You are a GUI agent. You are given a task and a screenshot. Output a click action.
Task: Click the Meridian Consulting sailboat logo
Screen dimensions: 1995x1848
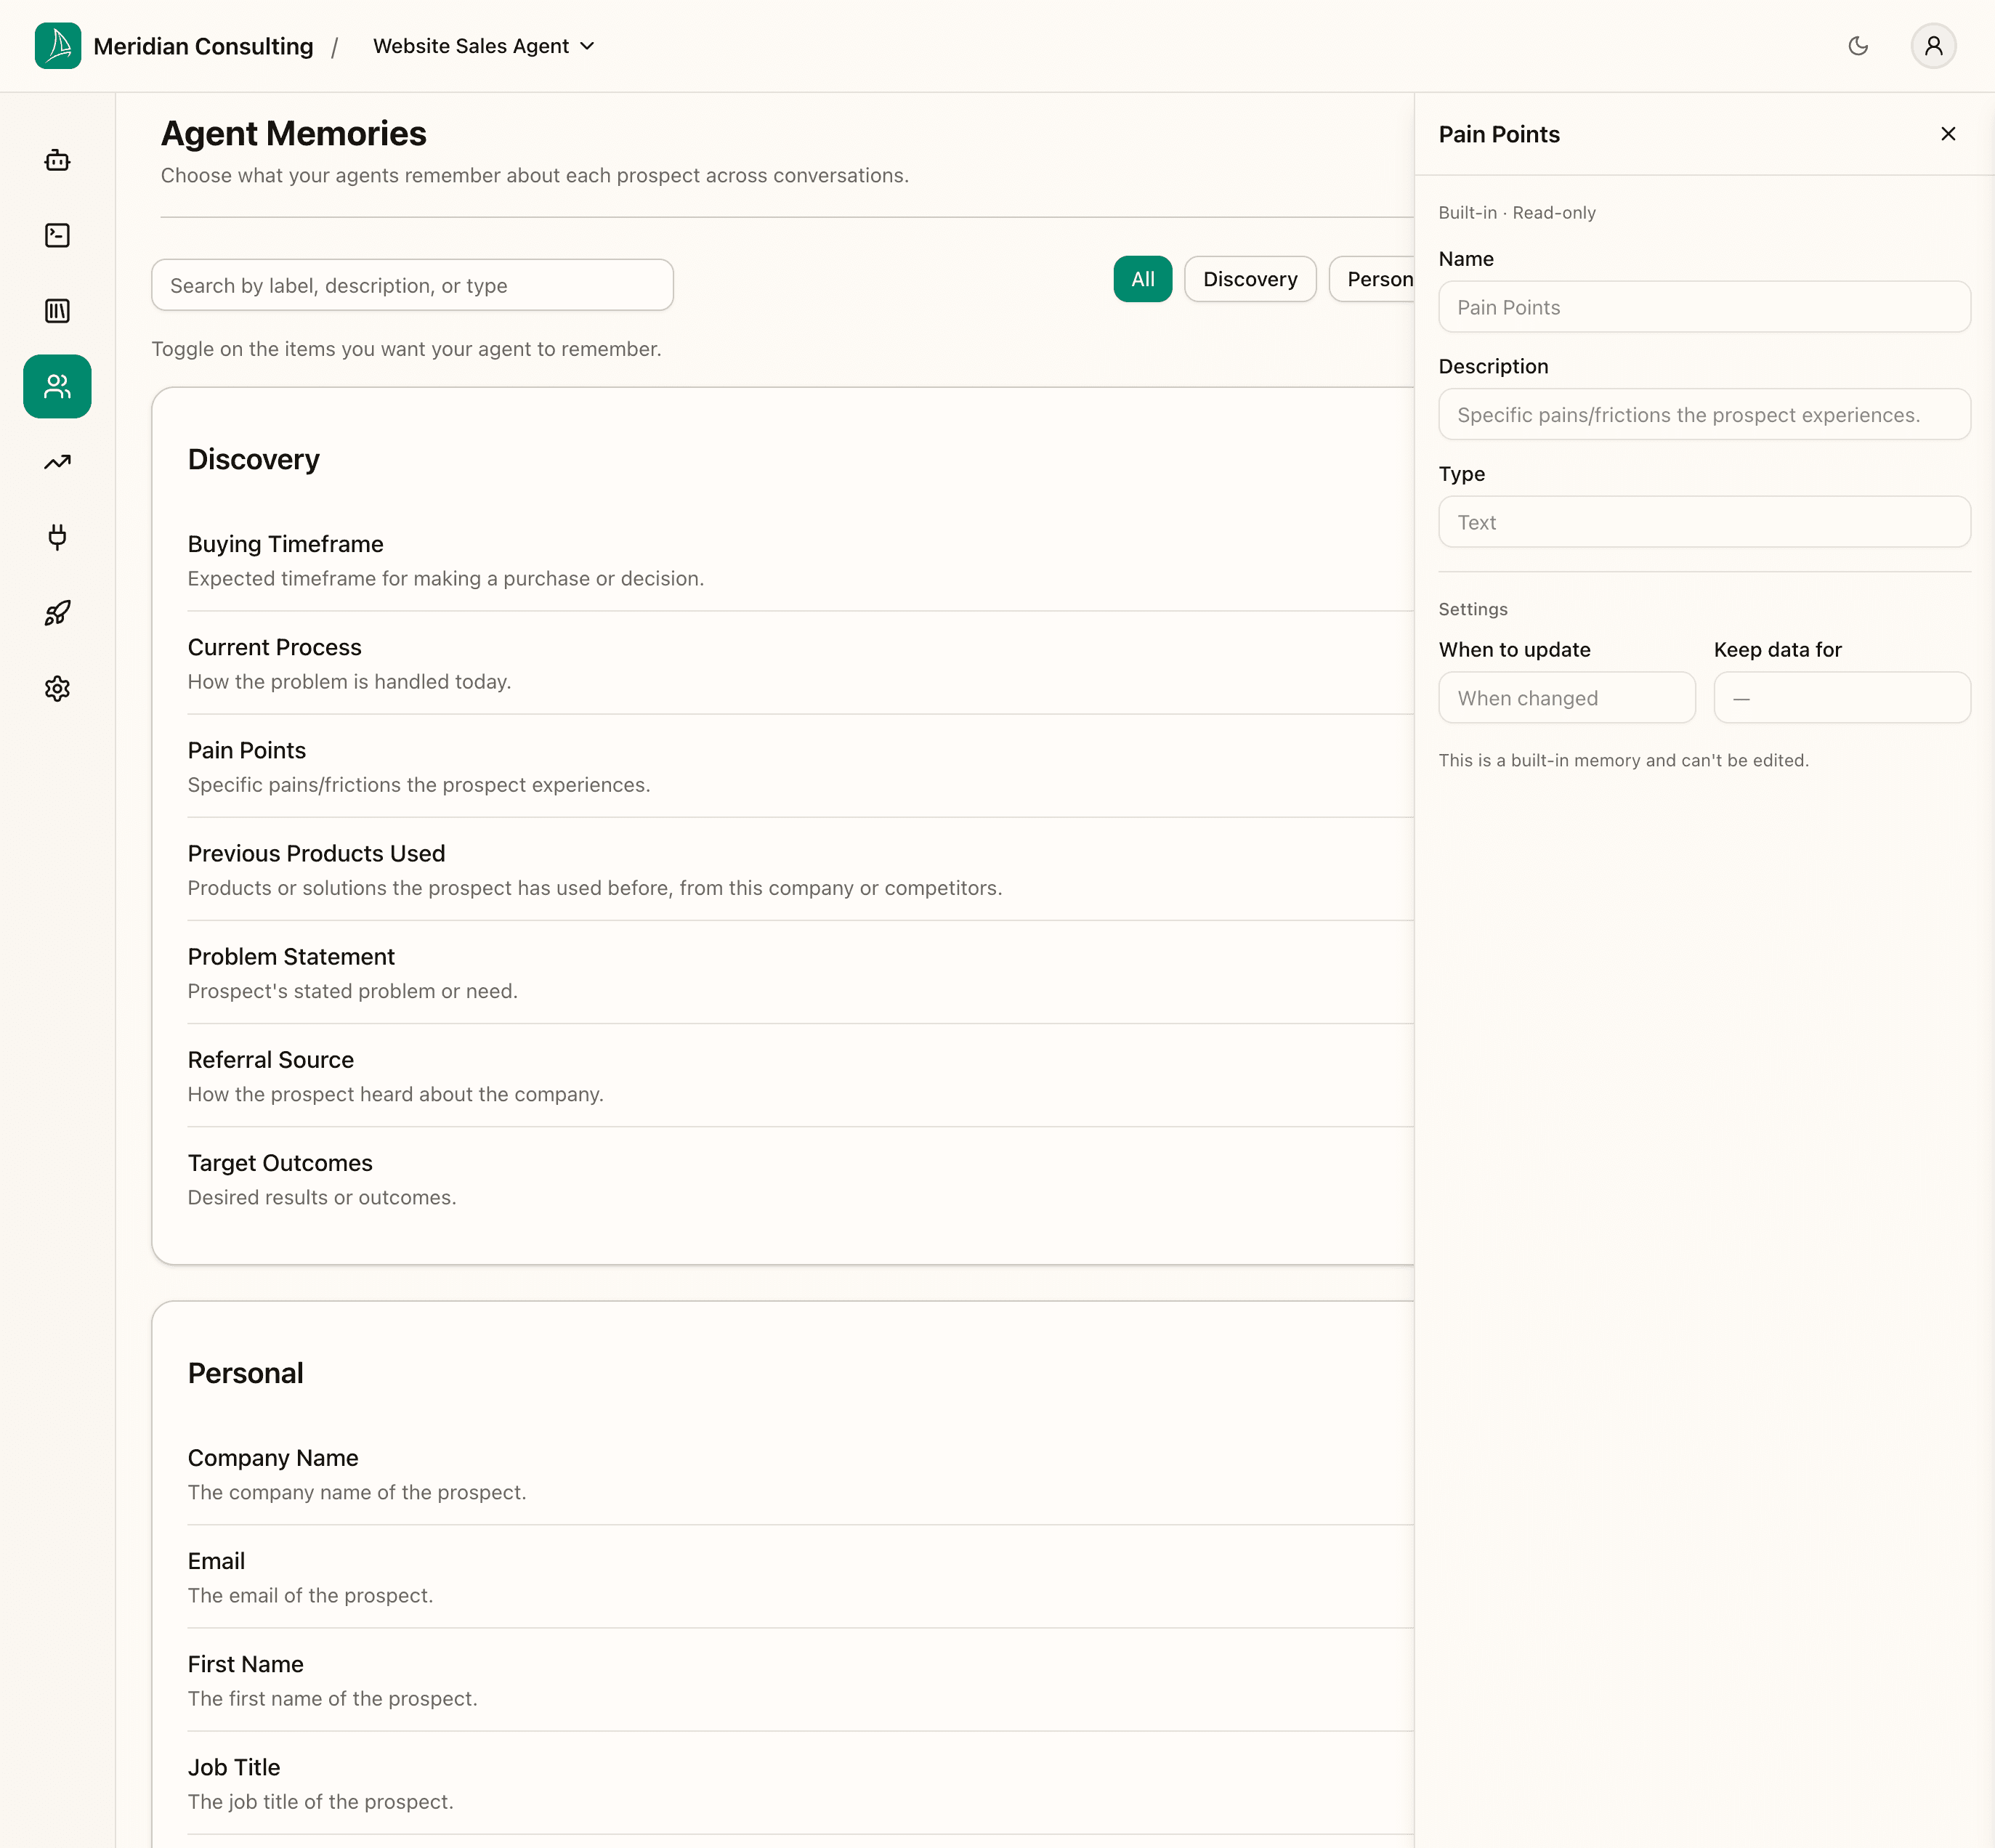(58, 46)
